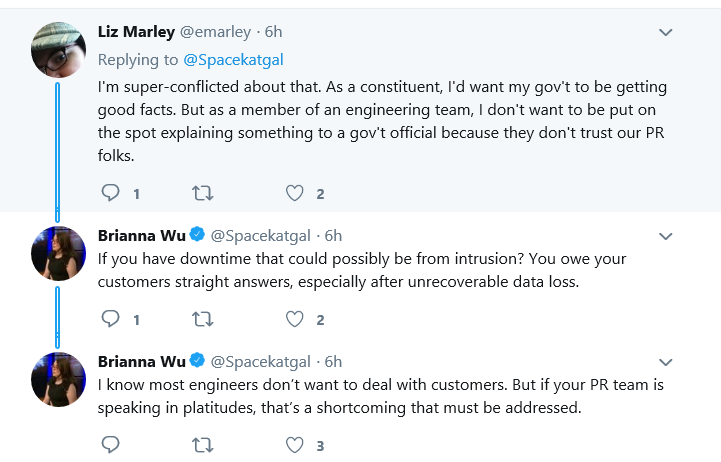Like the tweet about speaking in platitudes

294,445
